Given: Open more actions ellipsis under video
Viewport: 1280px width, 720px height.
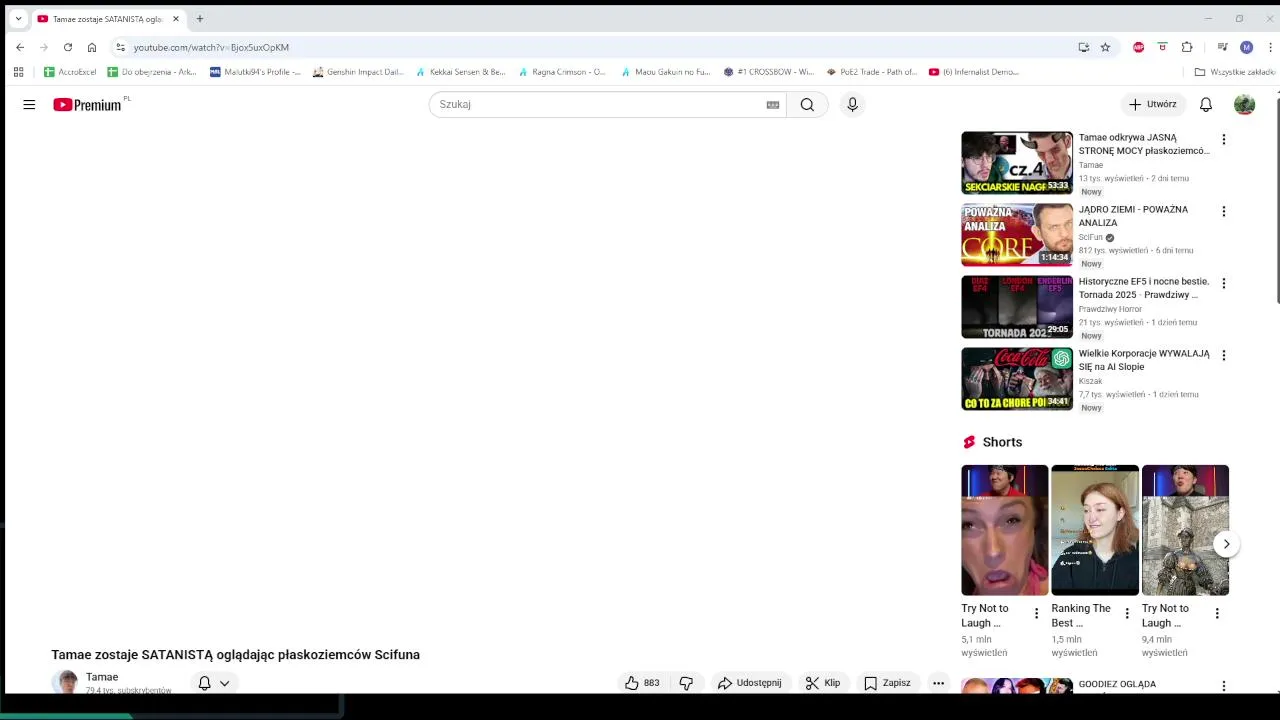Looking at the screenshot, I should pos(938,683).
